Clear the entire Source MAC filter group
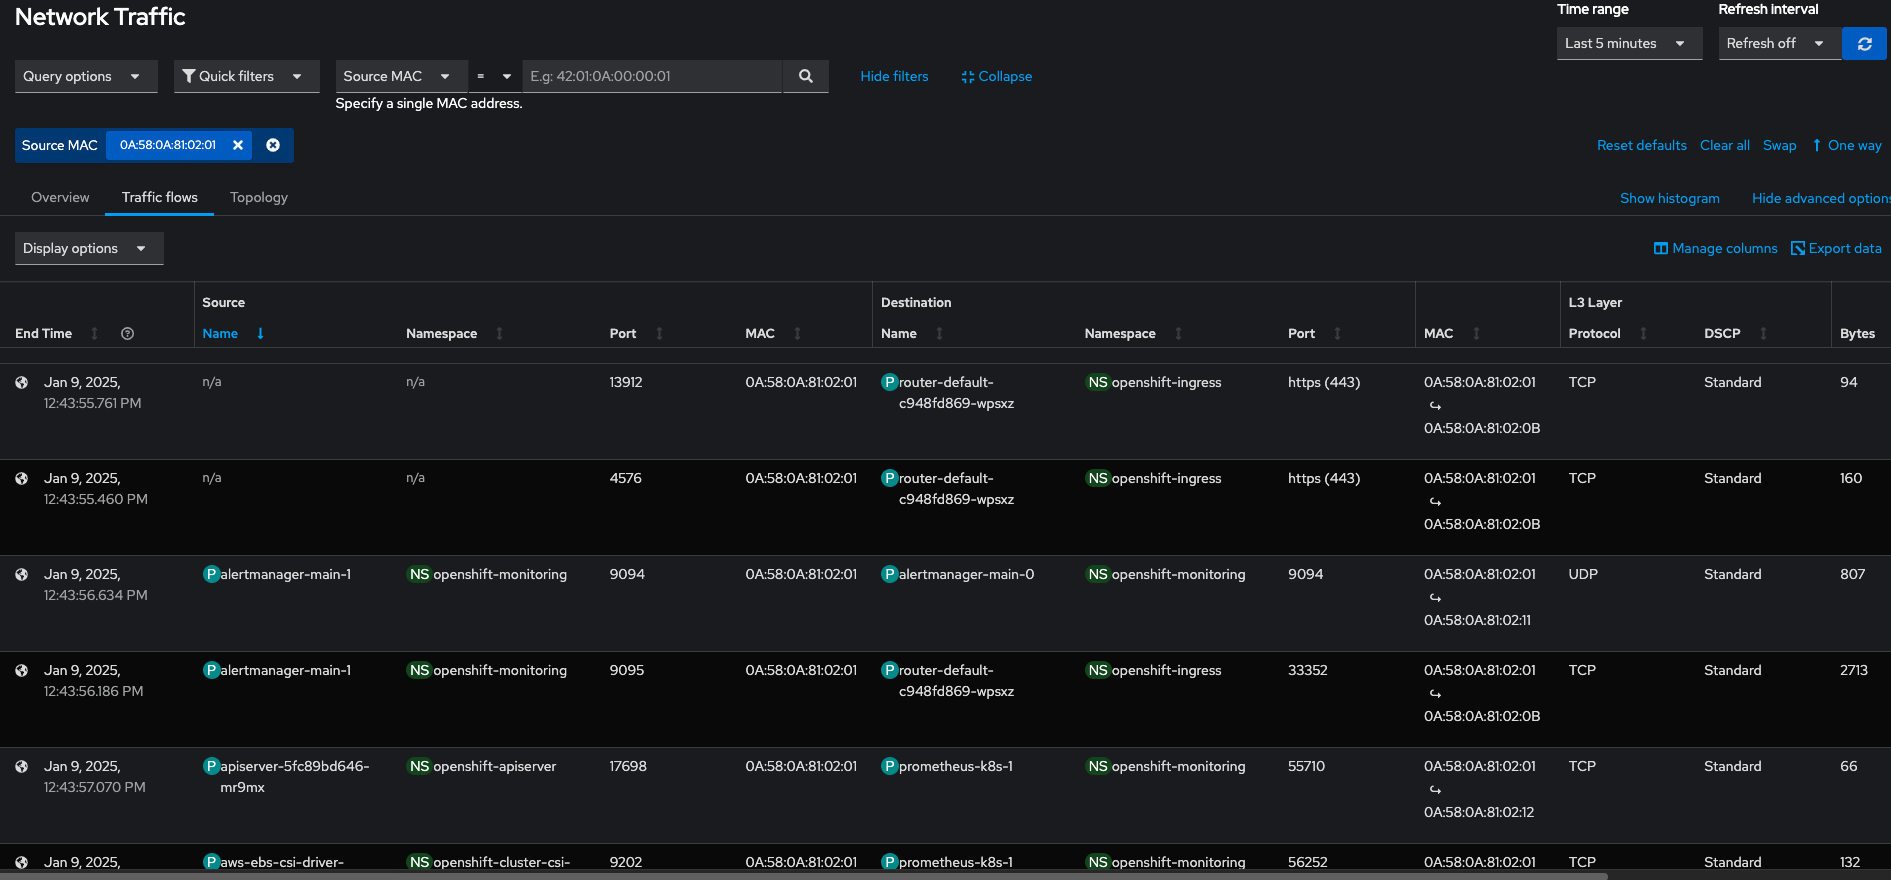This screenshot has width=1891, height=880. (x=273, y=145)
